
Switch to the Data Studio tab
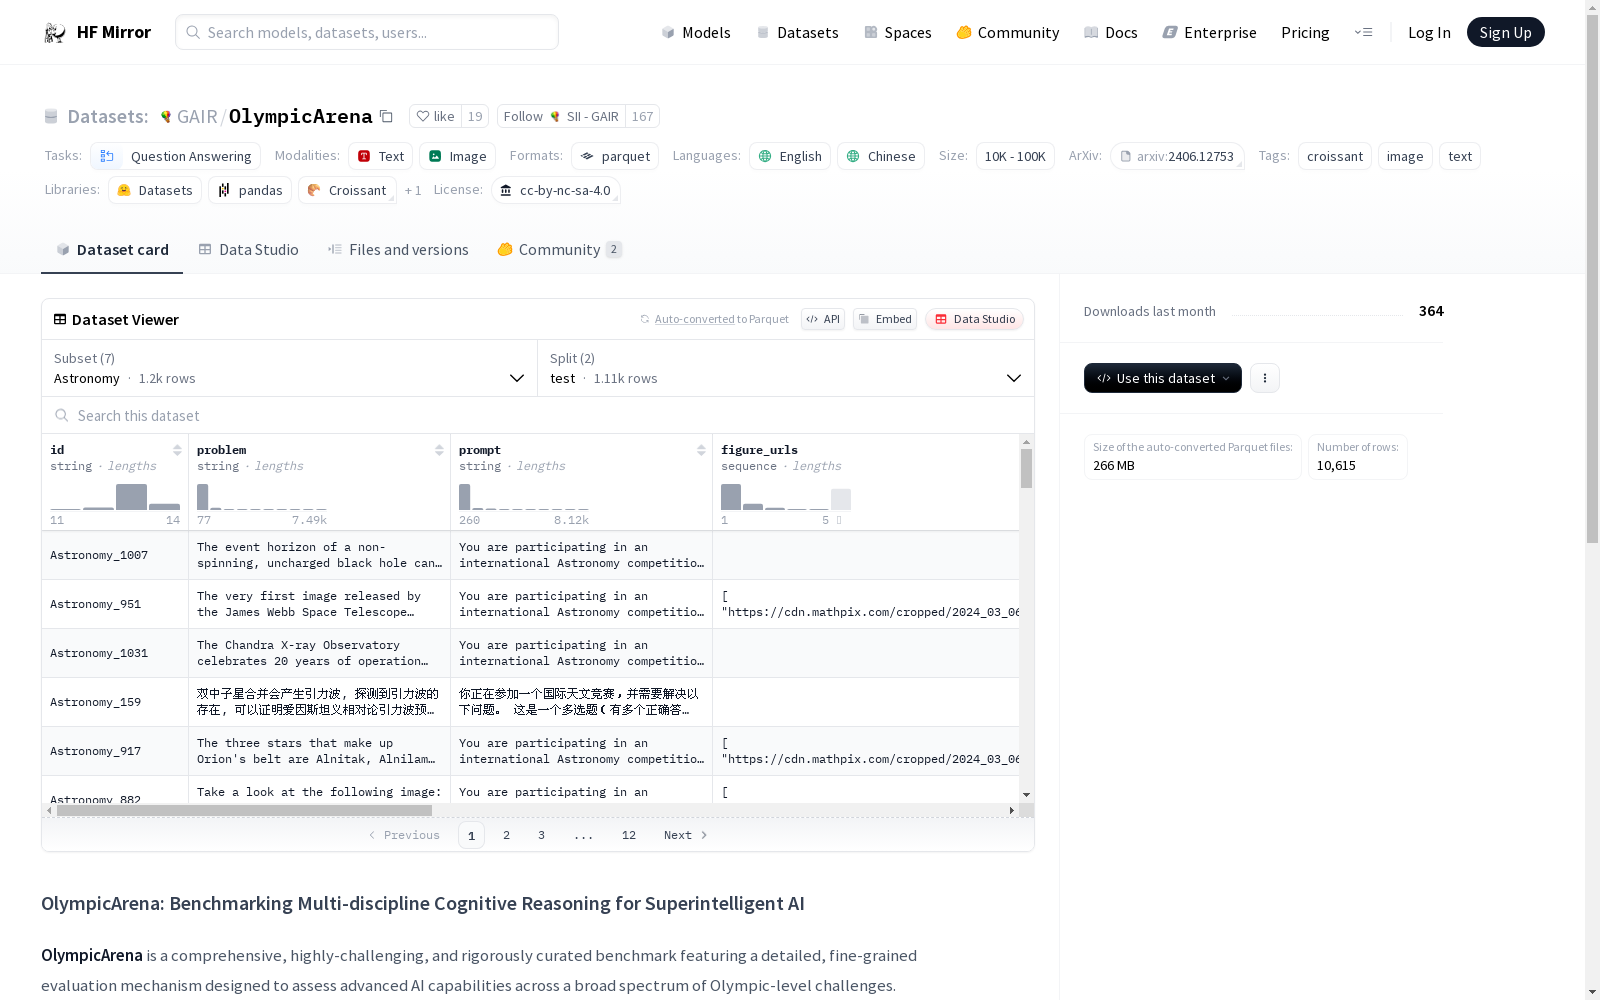tap(248, 250)
